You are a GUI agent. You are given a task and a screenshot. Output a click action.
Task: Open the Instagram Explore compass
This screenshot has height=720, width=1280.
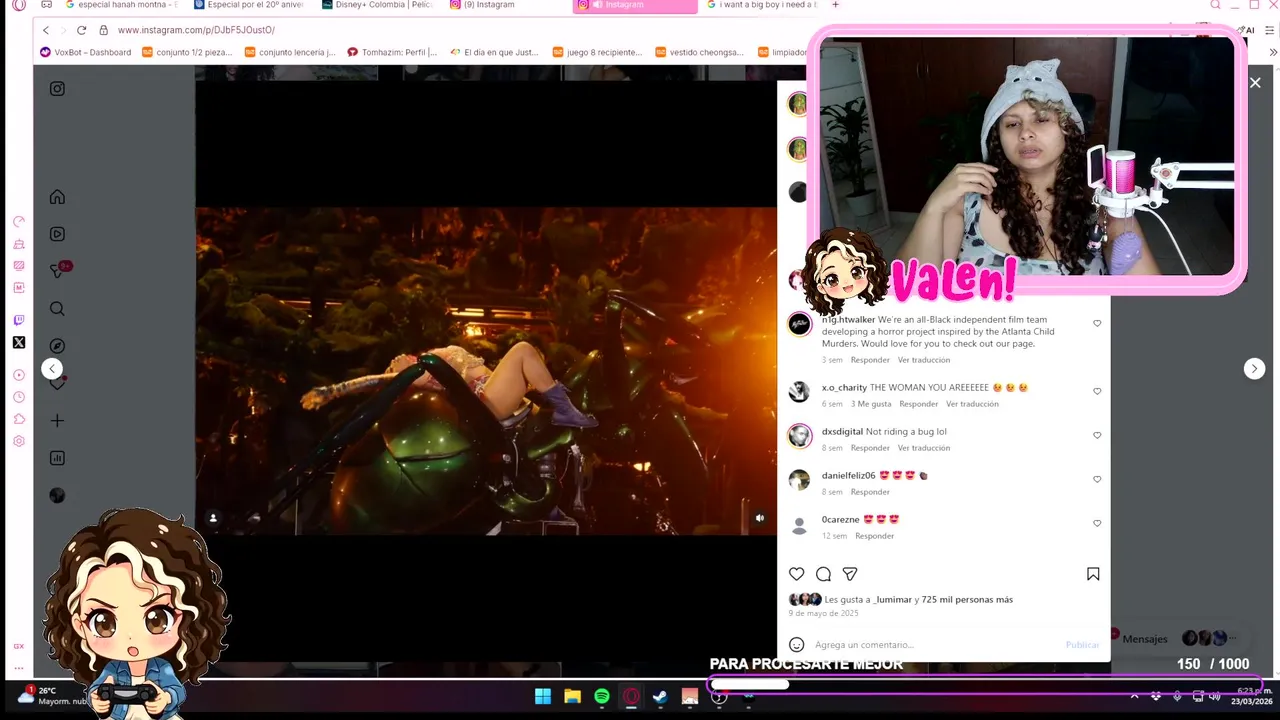pos(57,346)
